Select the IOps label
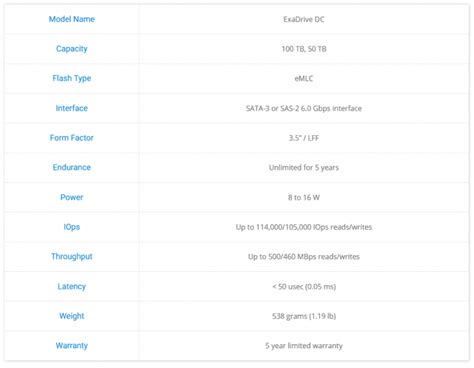This screenshot has height=368, width=474. click(x=72, y=227)
